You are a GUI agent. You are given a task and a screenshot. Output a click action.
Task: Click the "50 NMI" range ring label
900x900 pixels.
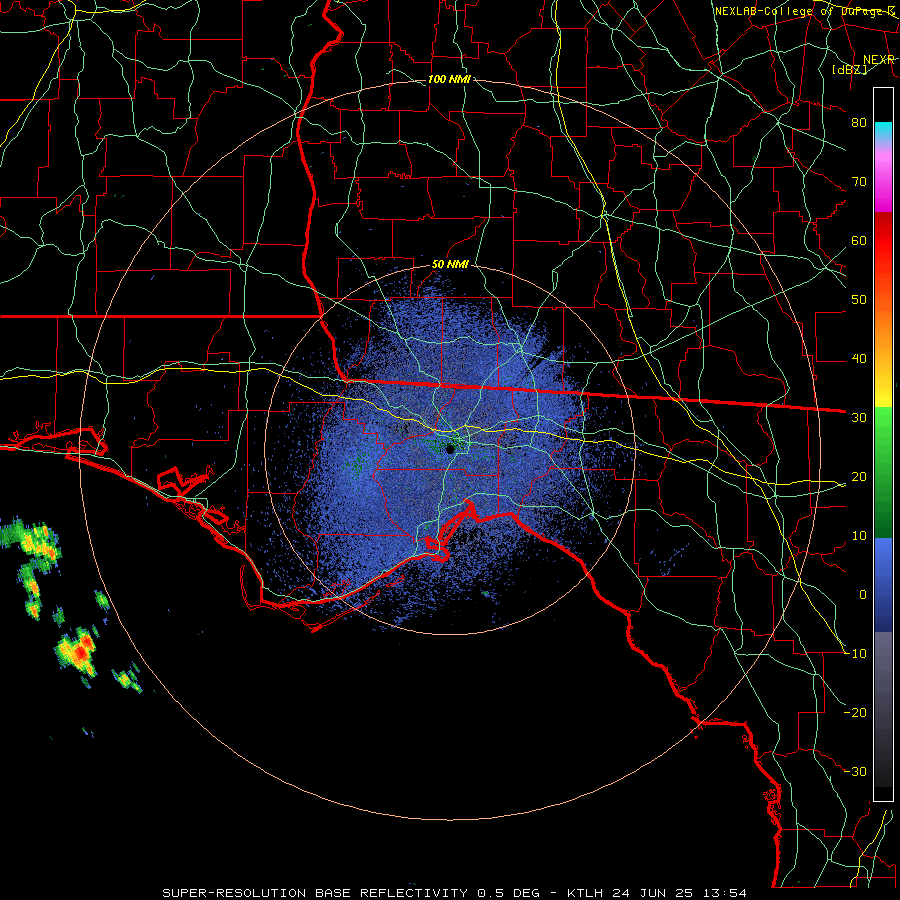pyautogui.click(x=450, y=265)
